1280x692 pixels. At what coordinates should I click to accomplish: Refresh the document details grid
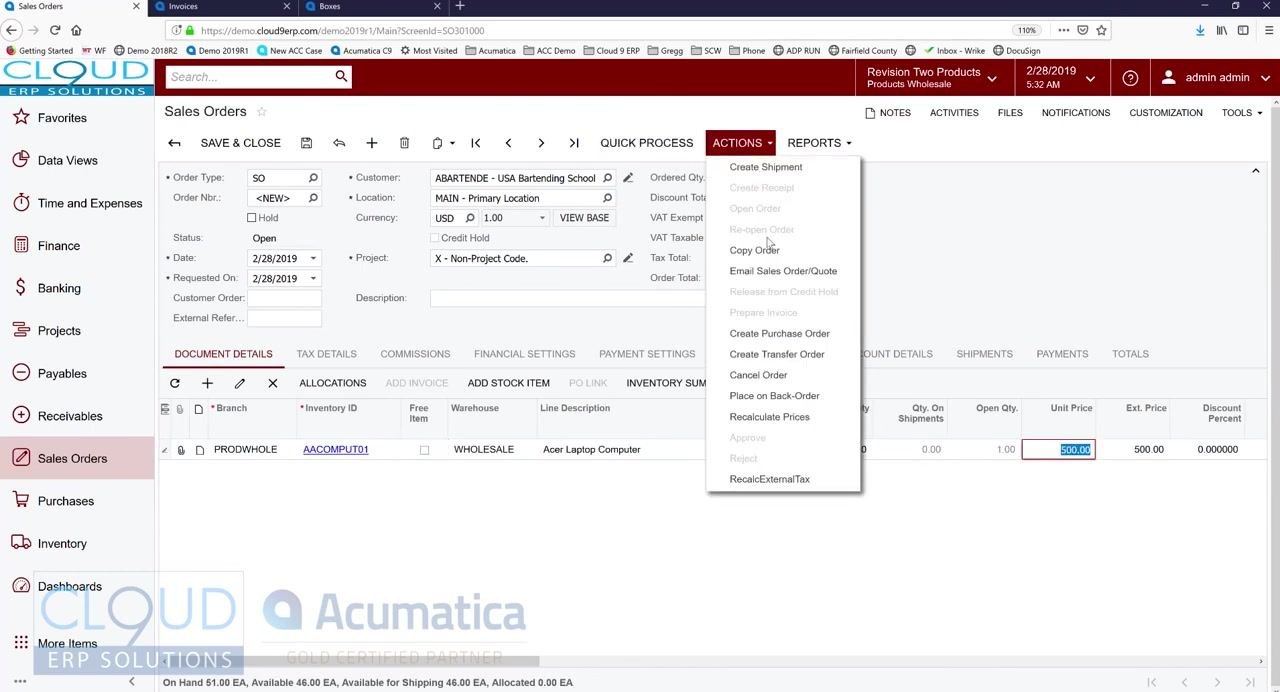pos(175,383)
